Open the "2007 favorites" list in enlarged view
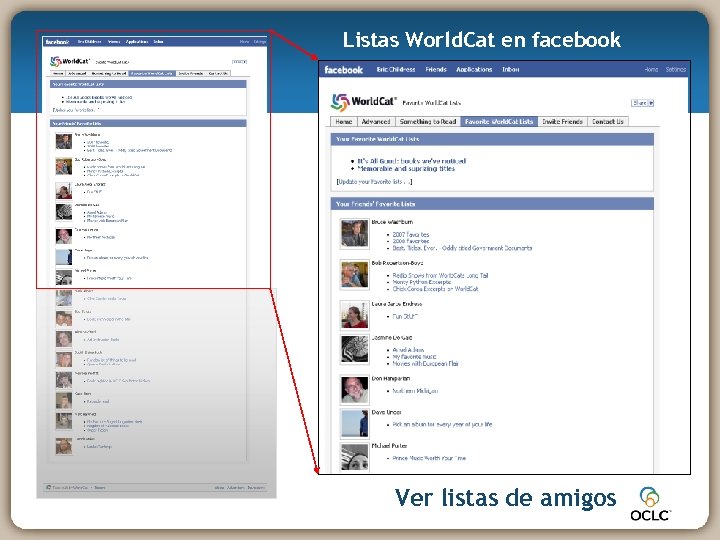This screenshot has width=720, height=540. click(411, 234)
